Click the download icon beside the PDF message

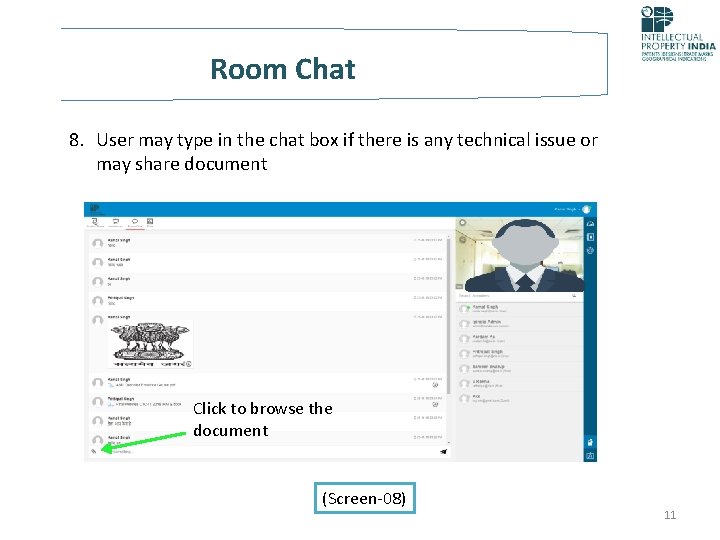tap(435, 385)
